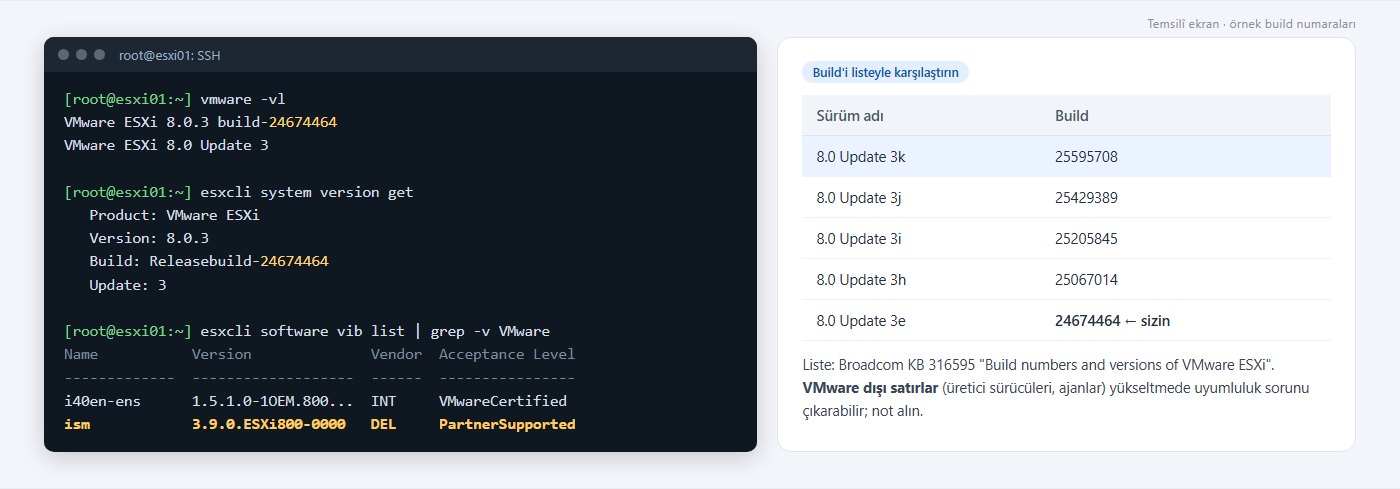Click the third terminal window control dot

(x=99, y=55)
